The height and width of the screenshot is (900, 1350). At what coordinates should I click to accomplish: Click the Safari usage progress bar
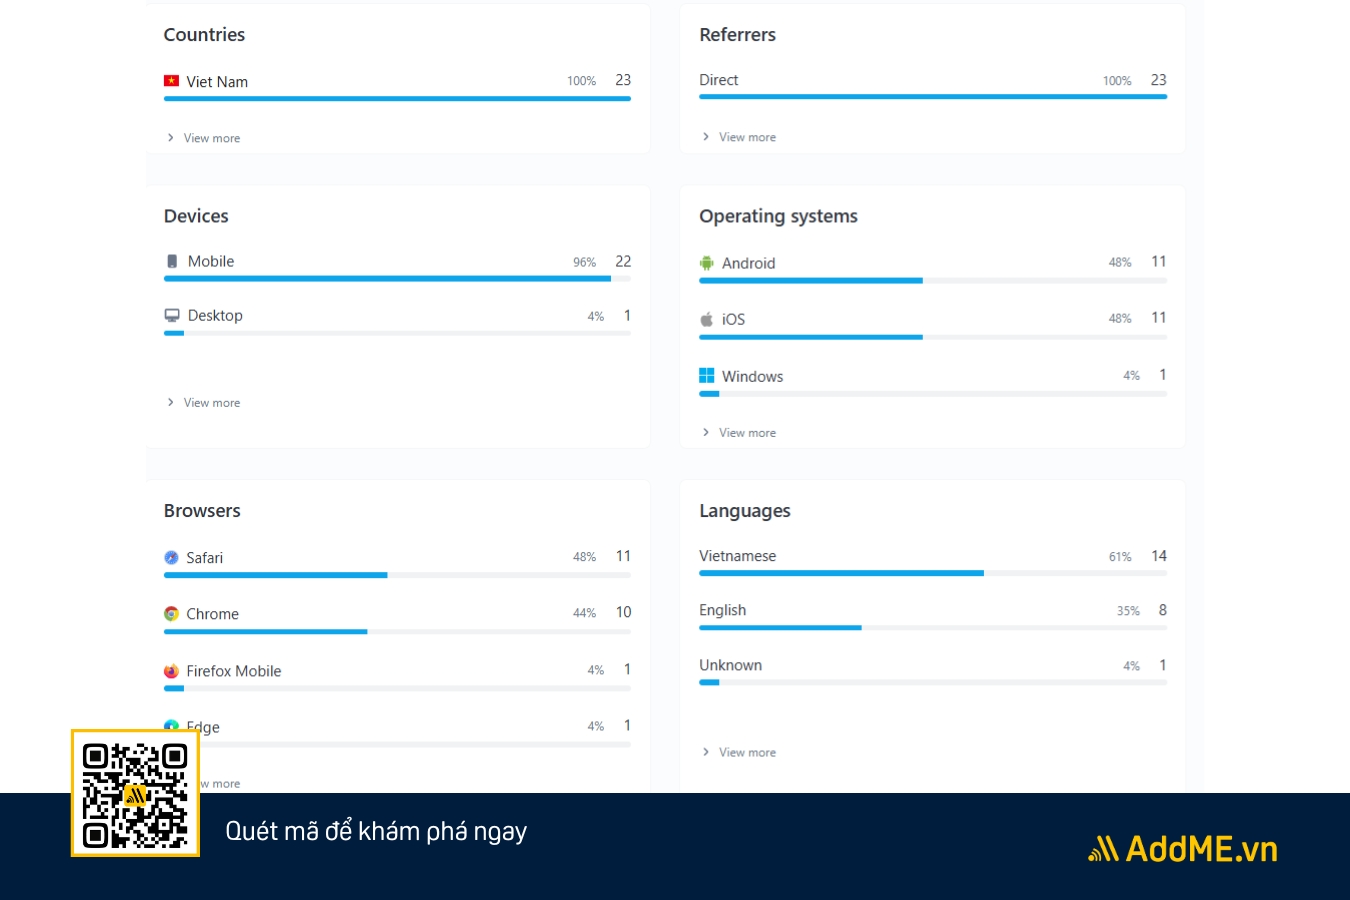click(397, 575)
